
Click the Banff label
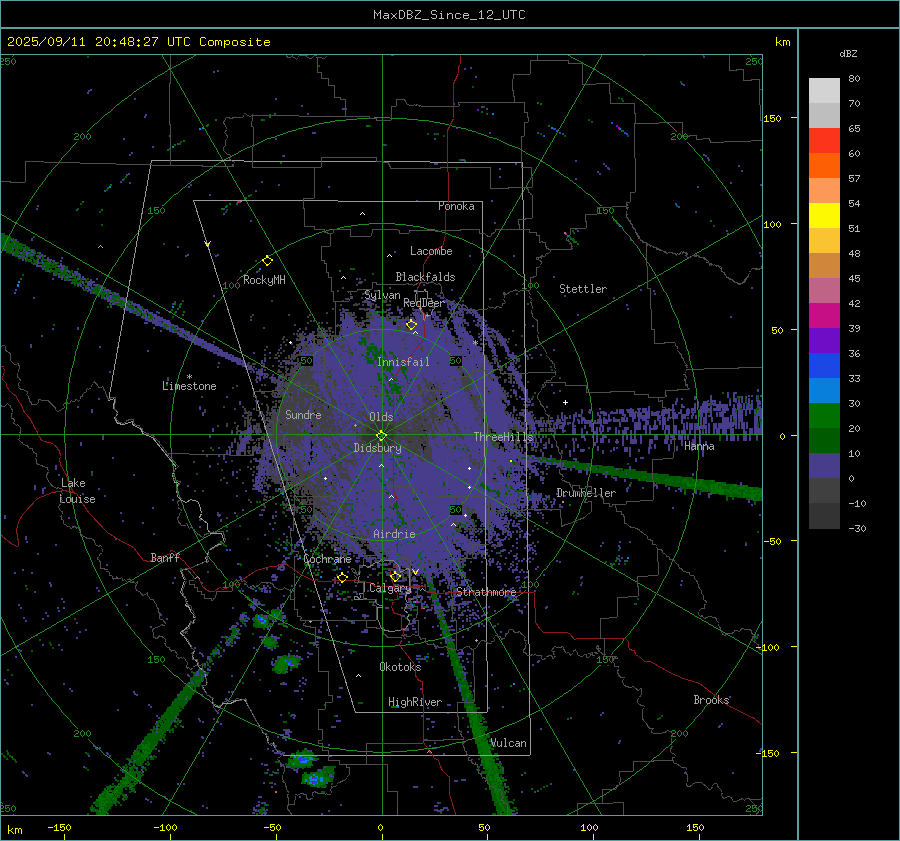[165, 557]
